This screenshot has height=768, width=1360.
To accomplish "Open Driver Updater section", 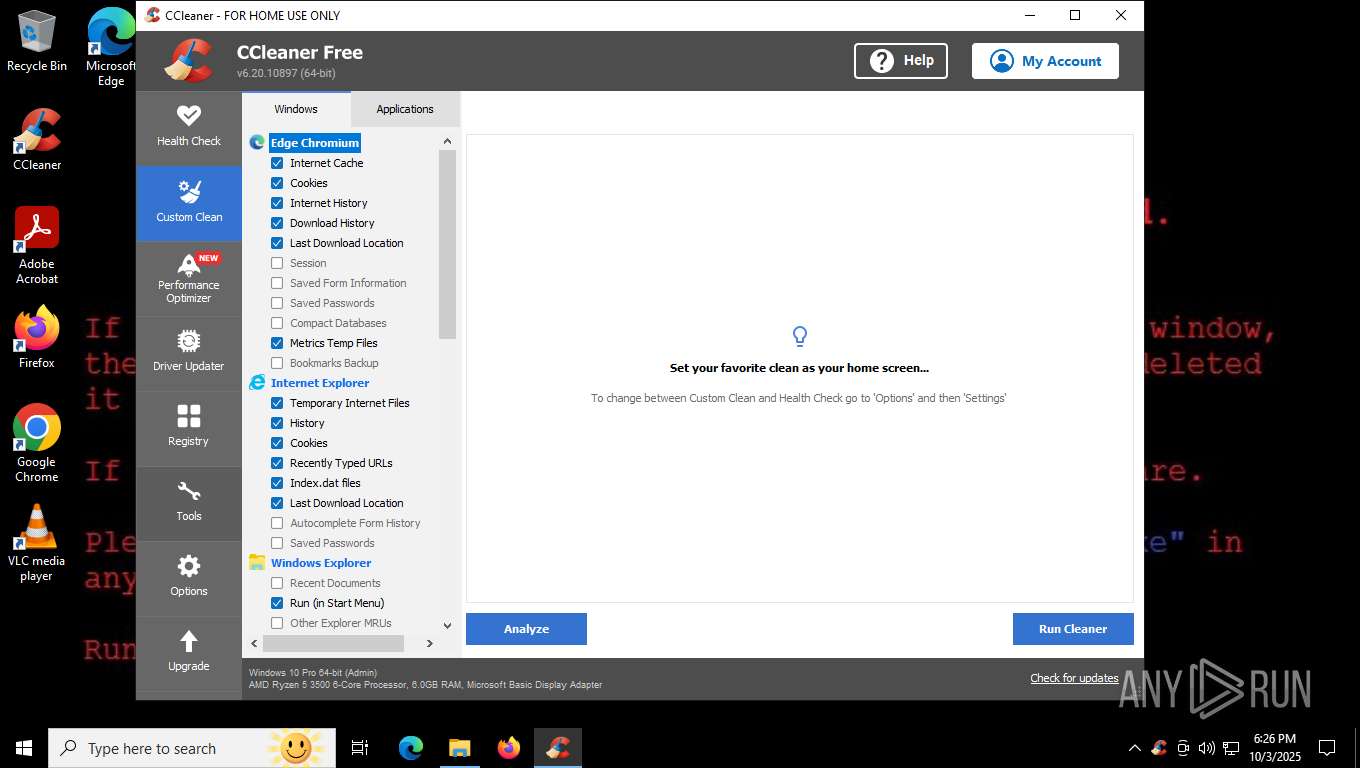I will 189,353.
